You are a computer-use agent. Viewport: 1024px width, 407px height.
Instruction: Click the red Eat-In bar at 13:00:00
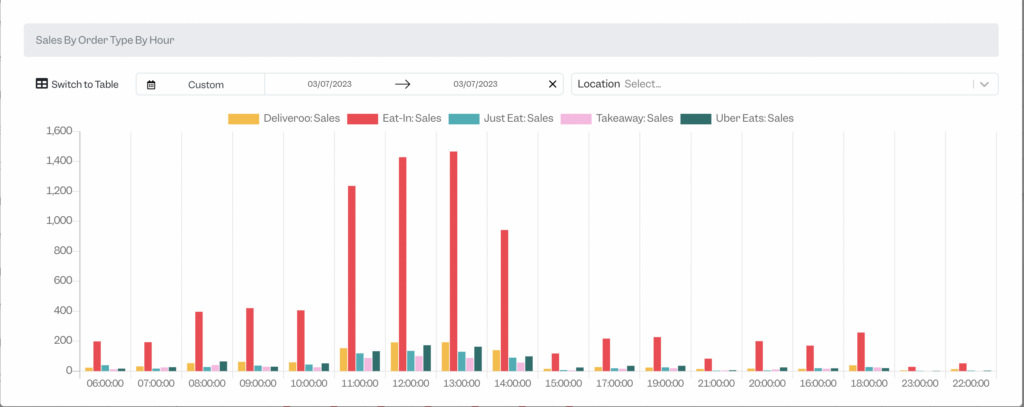[453, 261]
